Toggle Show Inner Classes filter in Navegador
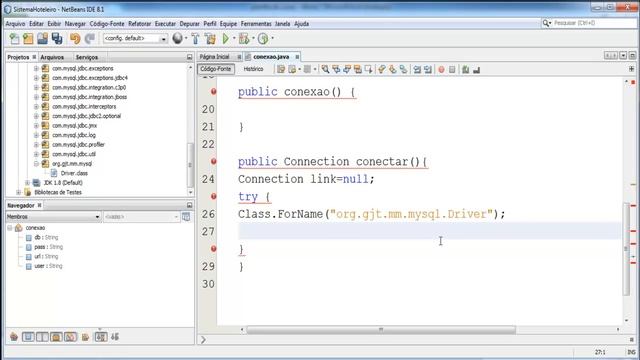The image size is (640, 360). click(x=71, y=337)
